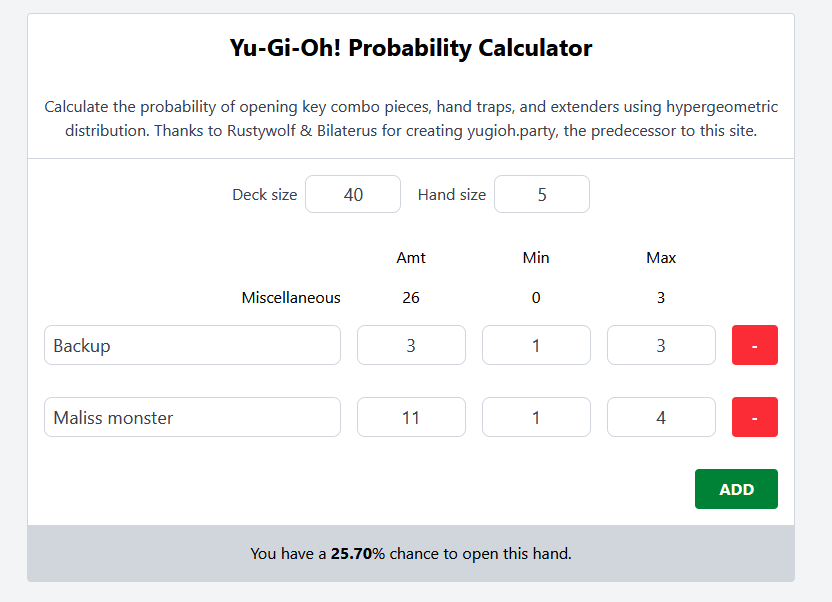The image size is (832, 602).
Task: Click the Miscellaneous row label
Action: coord(291,297)
